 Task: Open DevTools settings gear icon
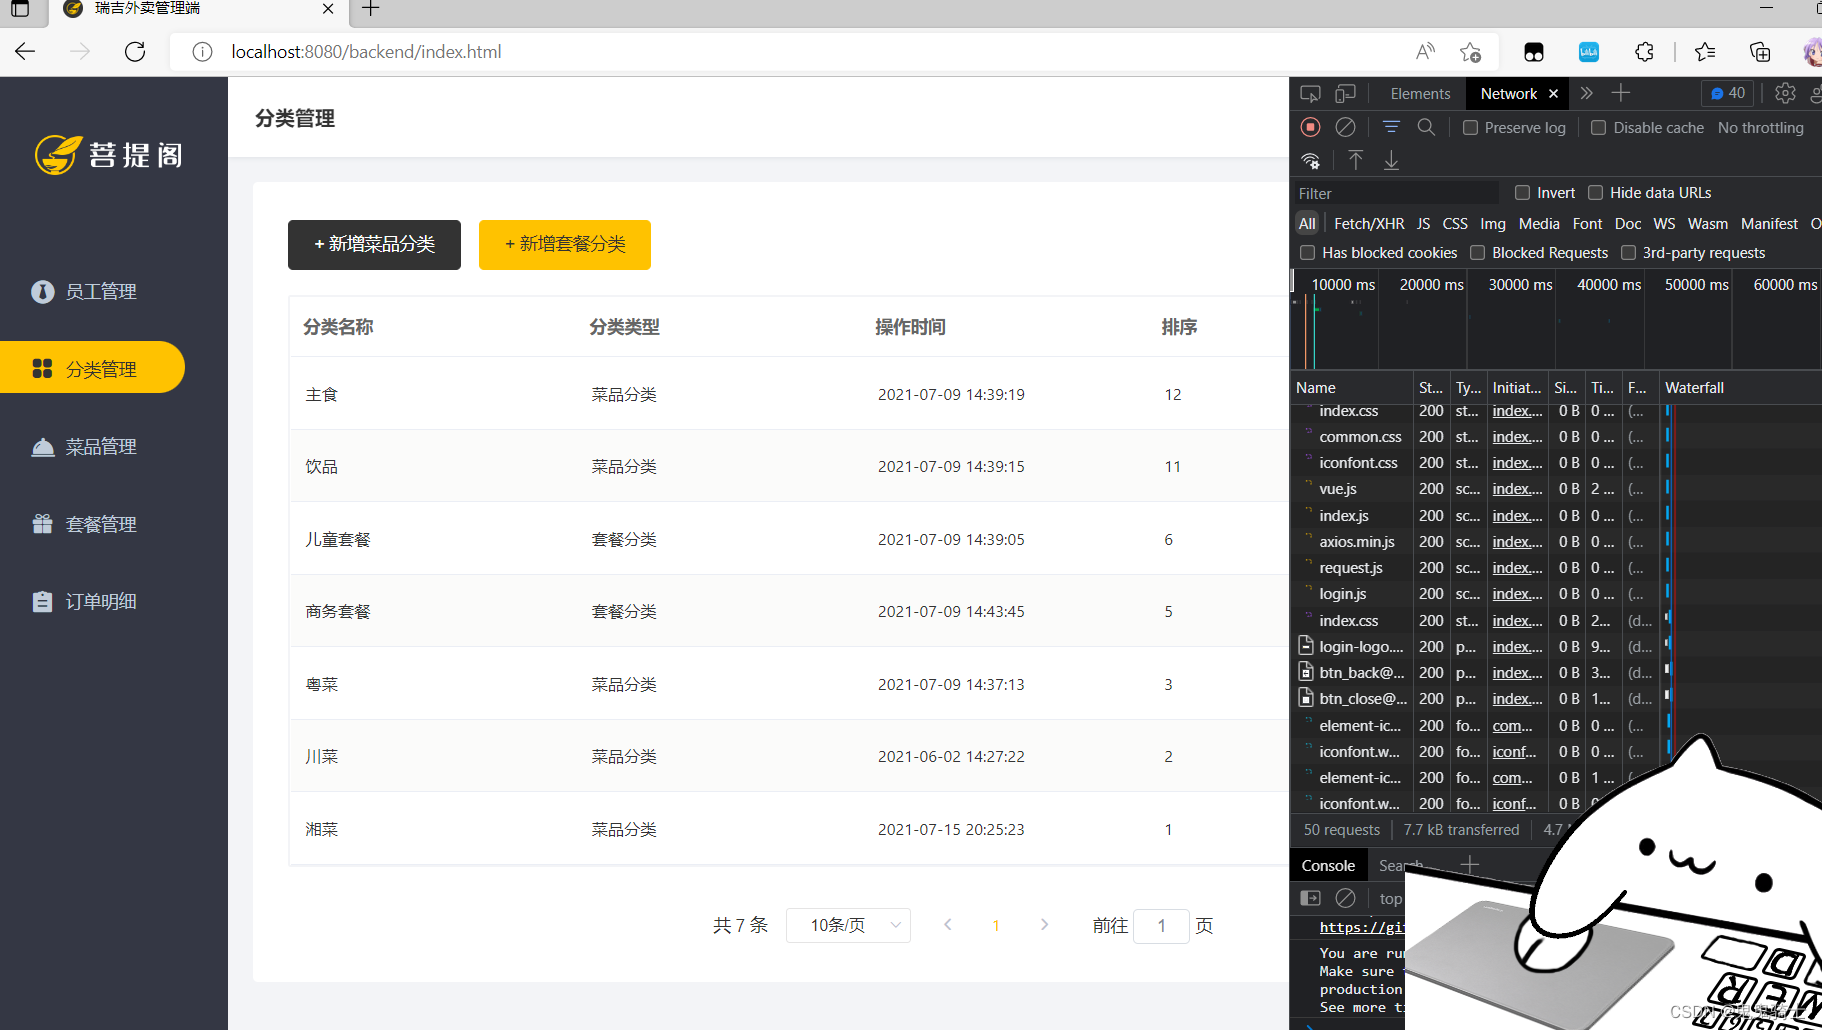(x=1785, y=93)
